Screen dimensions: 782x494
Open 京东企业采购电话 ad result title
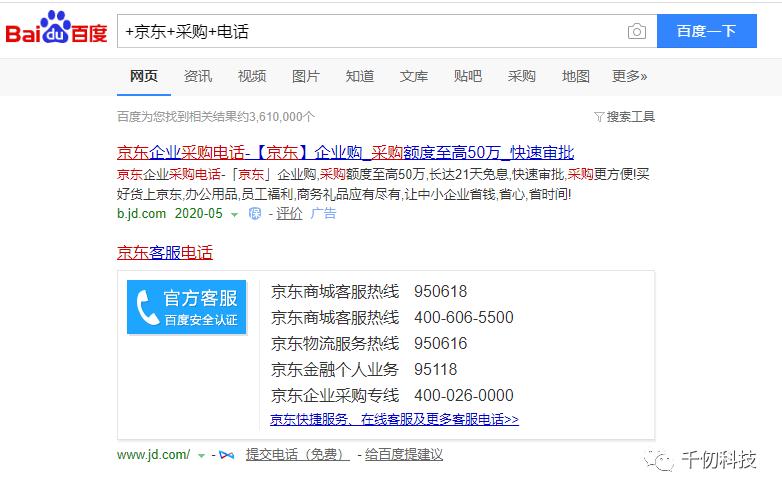tap(345, 152)
